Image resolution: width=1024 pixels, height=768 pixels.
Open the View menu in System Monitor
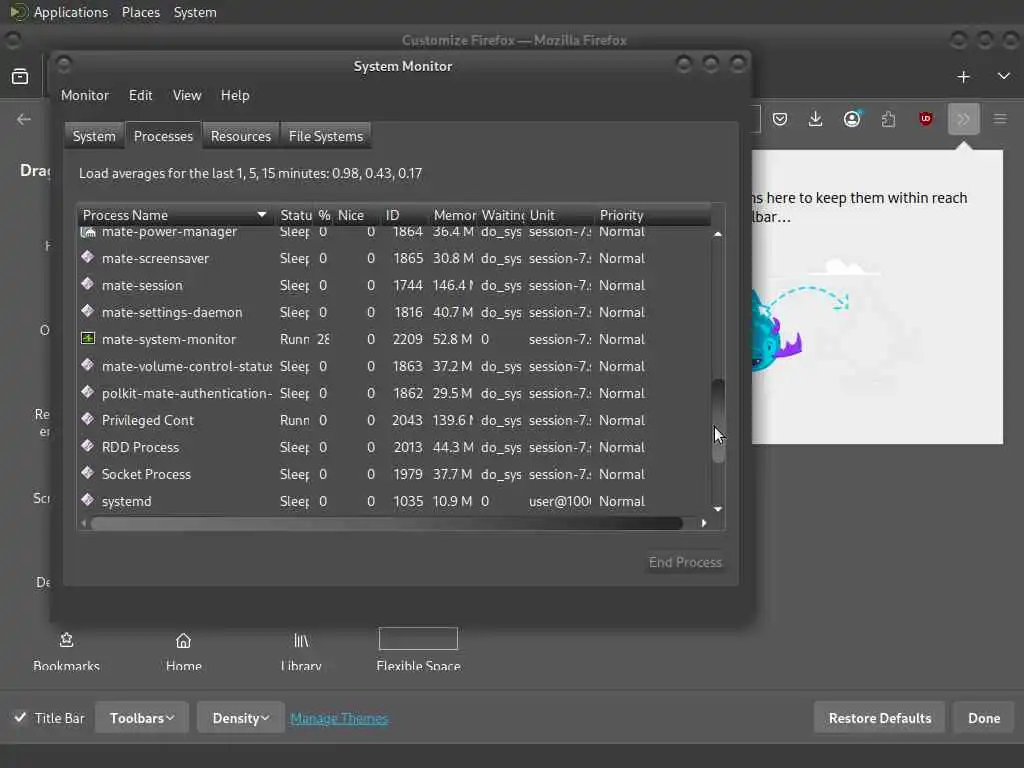coord(187,95)
